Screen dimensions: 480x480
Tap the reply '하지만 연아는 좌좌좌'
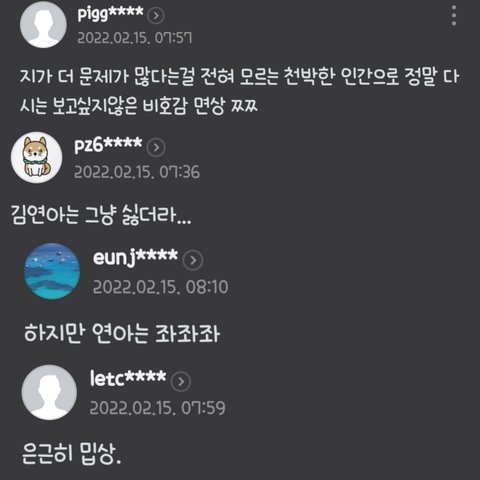click(122, 333)
